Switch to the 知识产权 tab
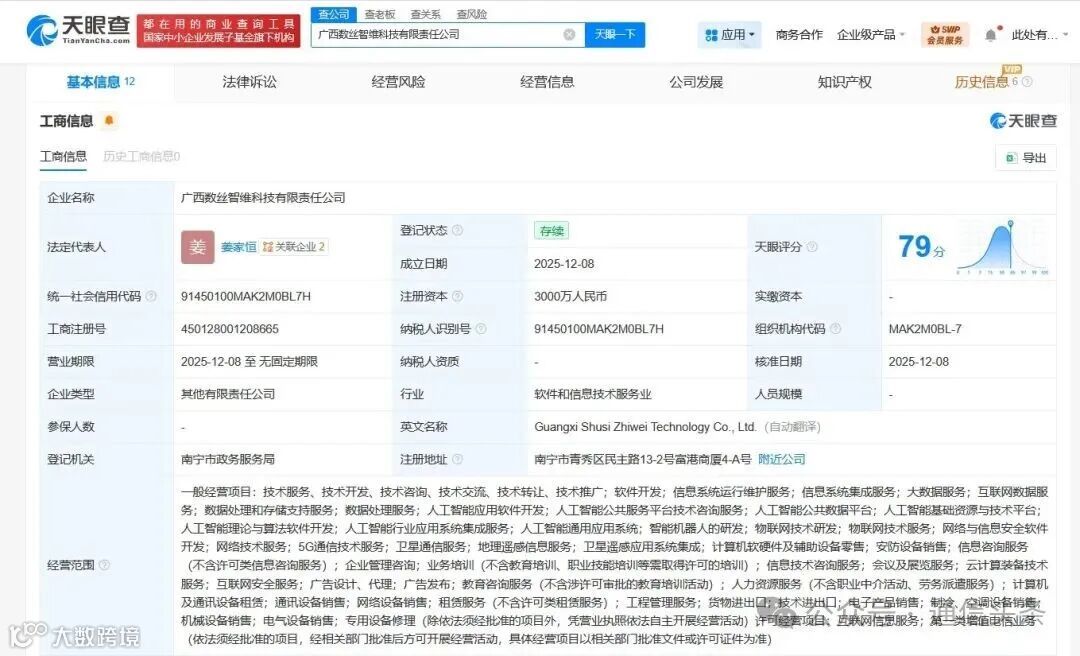Screen dimensions: 1080x656 pos(844,82)
